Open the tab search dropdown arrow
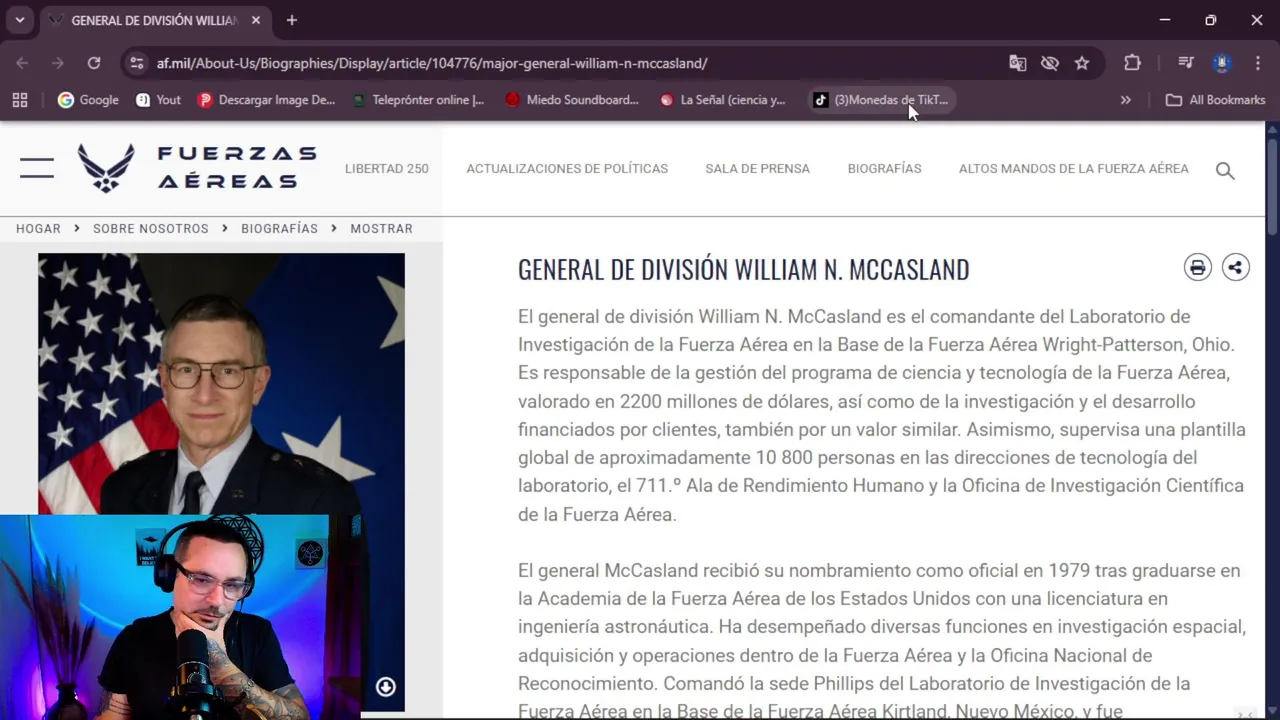Screen dimensions: 1280x720 point(19,20)
